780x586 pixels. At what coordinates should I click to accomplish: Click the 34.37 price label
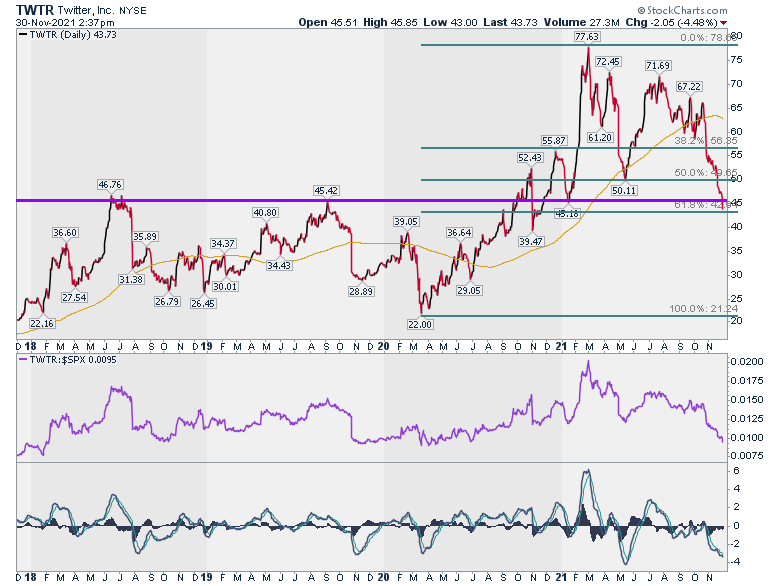[x=223, y=244]
